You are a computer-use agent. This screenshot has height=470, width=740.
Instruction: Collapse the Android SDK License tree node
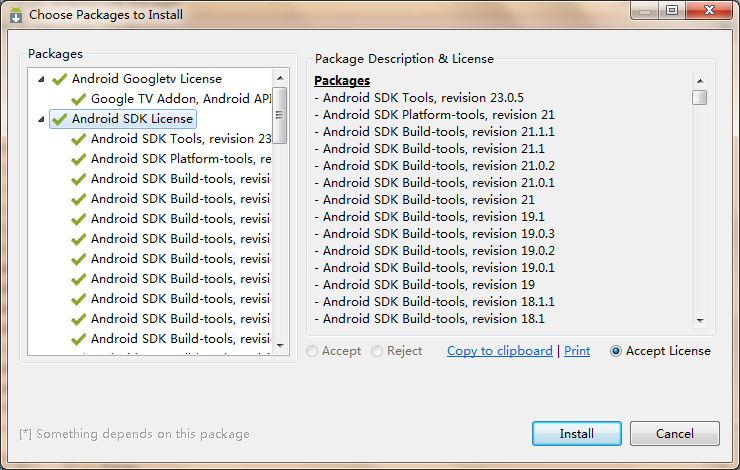pos(41,119)
